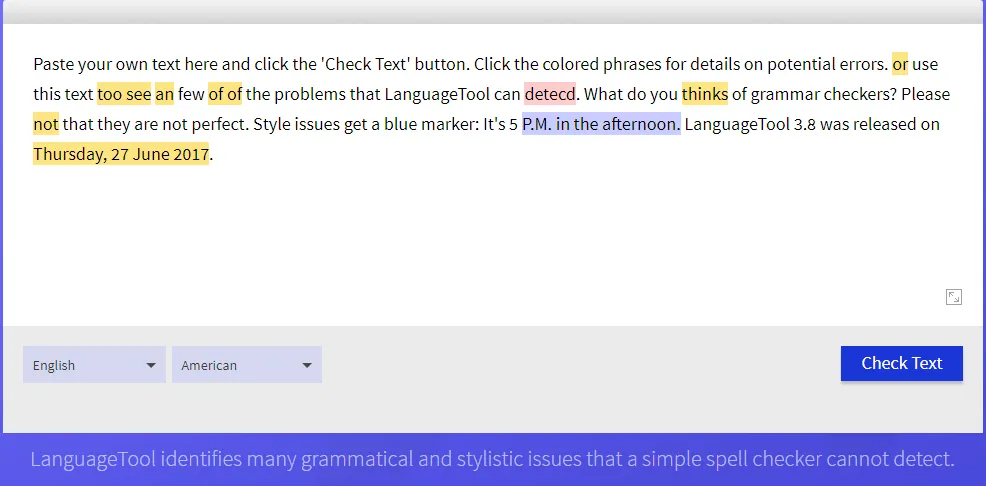This screenshot has width=986, height=486.
Task: Click the words 'grammar checkers?' in the text
Action: point(823,94)
